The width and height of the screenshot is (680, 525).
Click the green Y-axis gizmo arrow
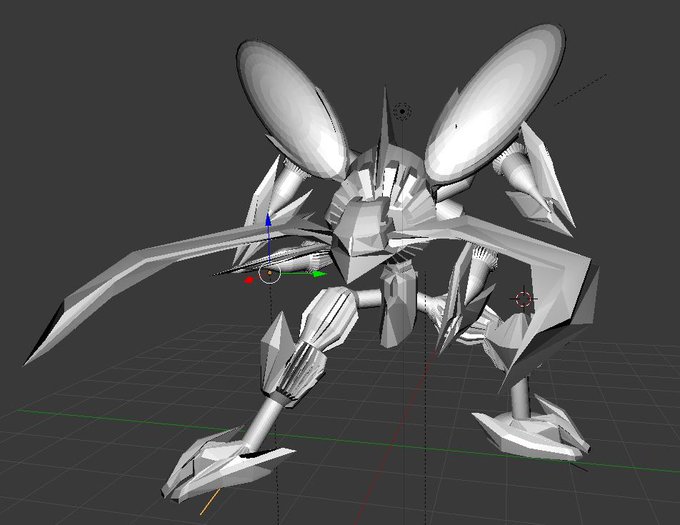pyautogui.click(x=320, y=274)
